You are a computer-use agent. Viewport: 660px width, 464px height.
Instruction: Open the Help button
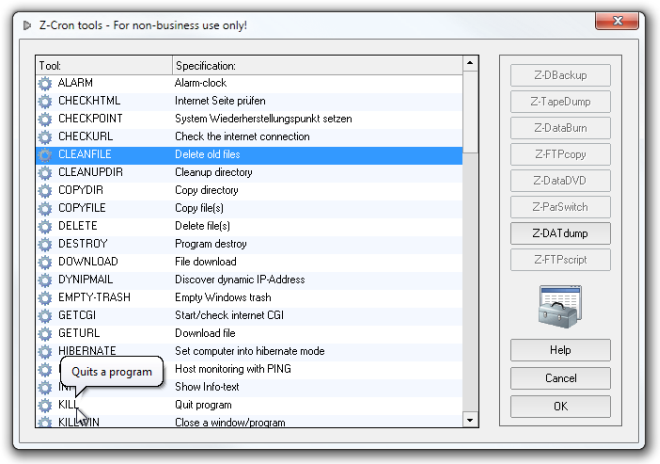[560, 350]
